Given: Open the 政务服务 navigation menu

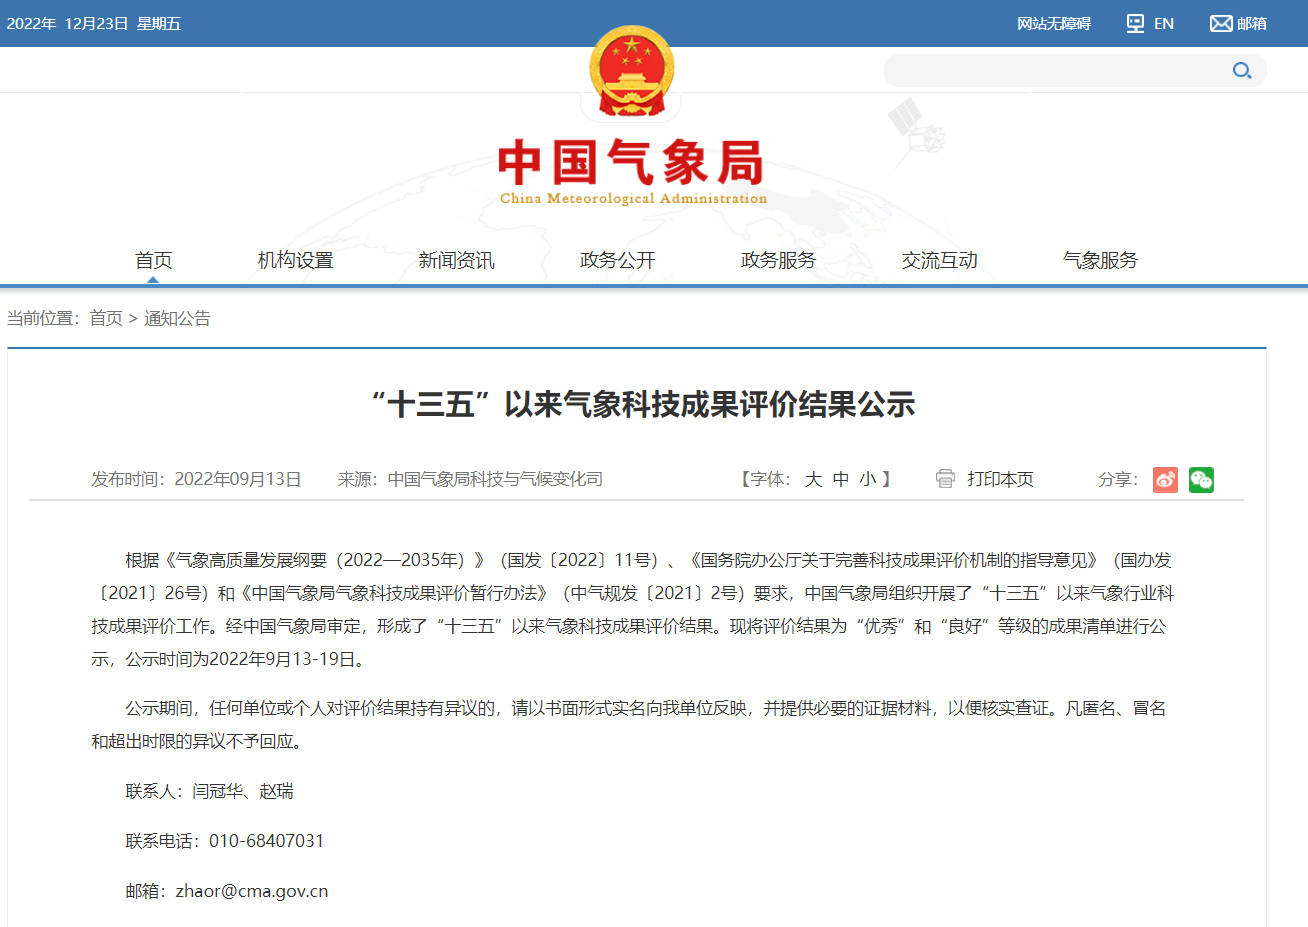Looking at the screenshot, I should tap(778, 261).
